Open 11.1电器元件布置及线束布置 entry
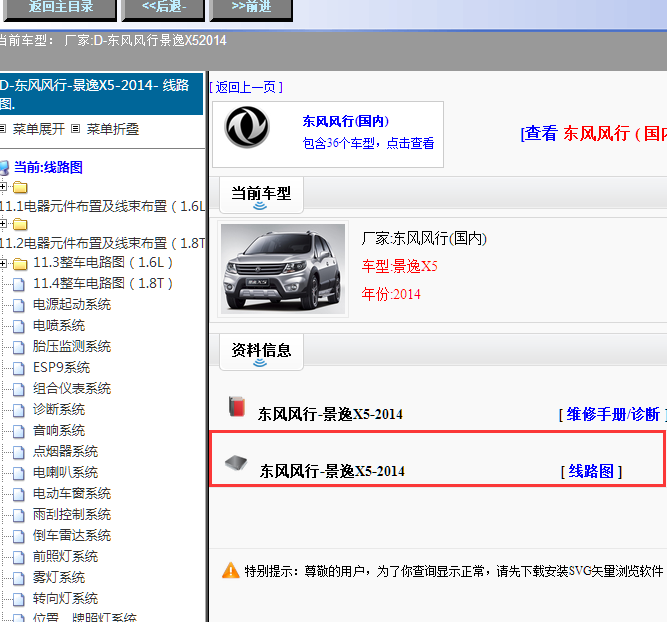This screenshot has height=622, width=667. pos(102,206)
